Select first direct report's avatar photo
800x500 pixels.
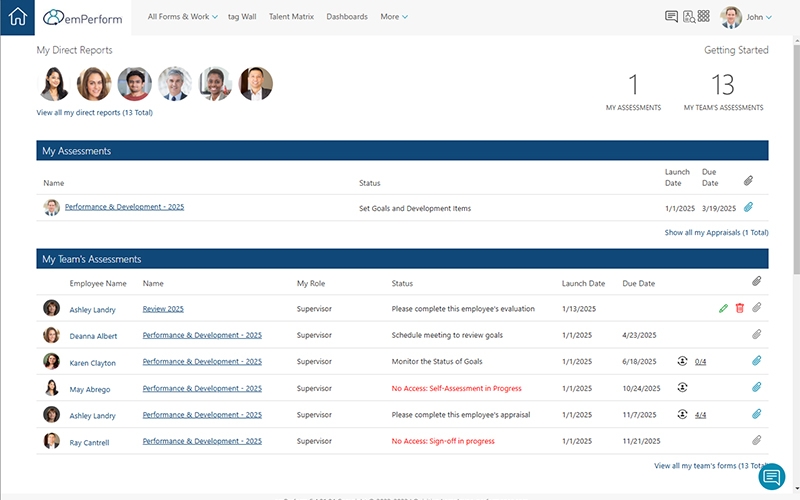click(53, 84)
